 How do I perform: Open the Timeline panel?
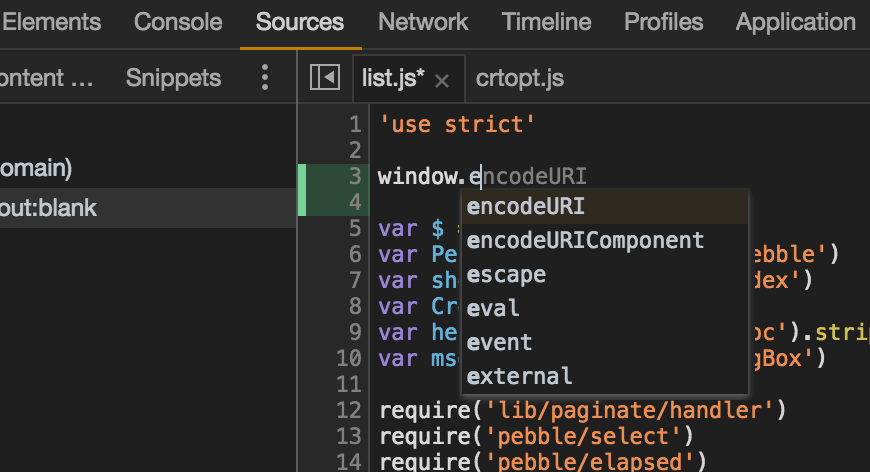click(546, 22)
